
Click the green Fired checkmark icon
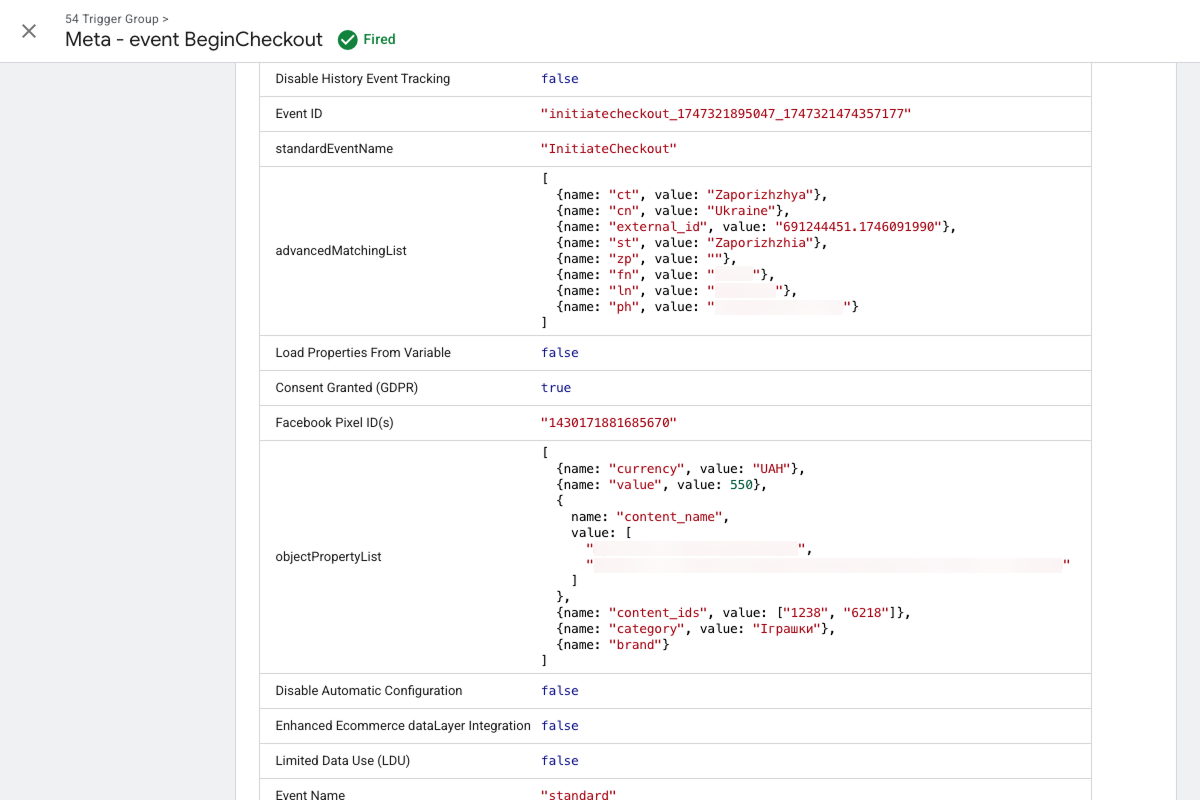point(347,40)
